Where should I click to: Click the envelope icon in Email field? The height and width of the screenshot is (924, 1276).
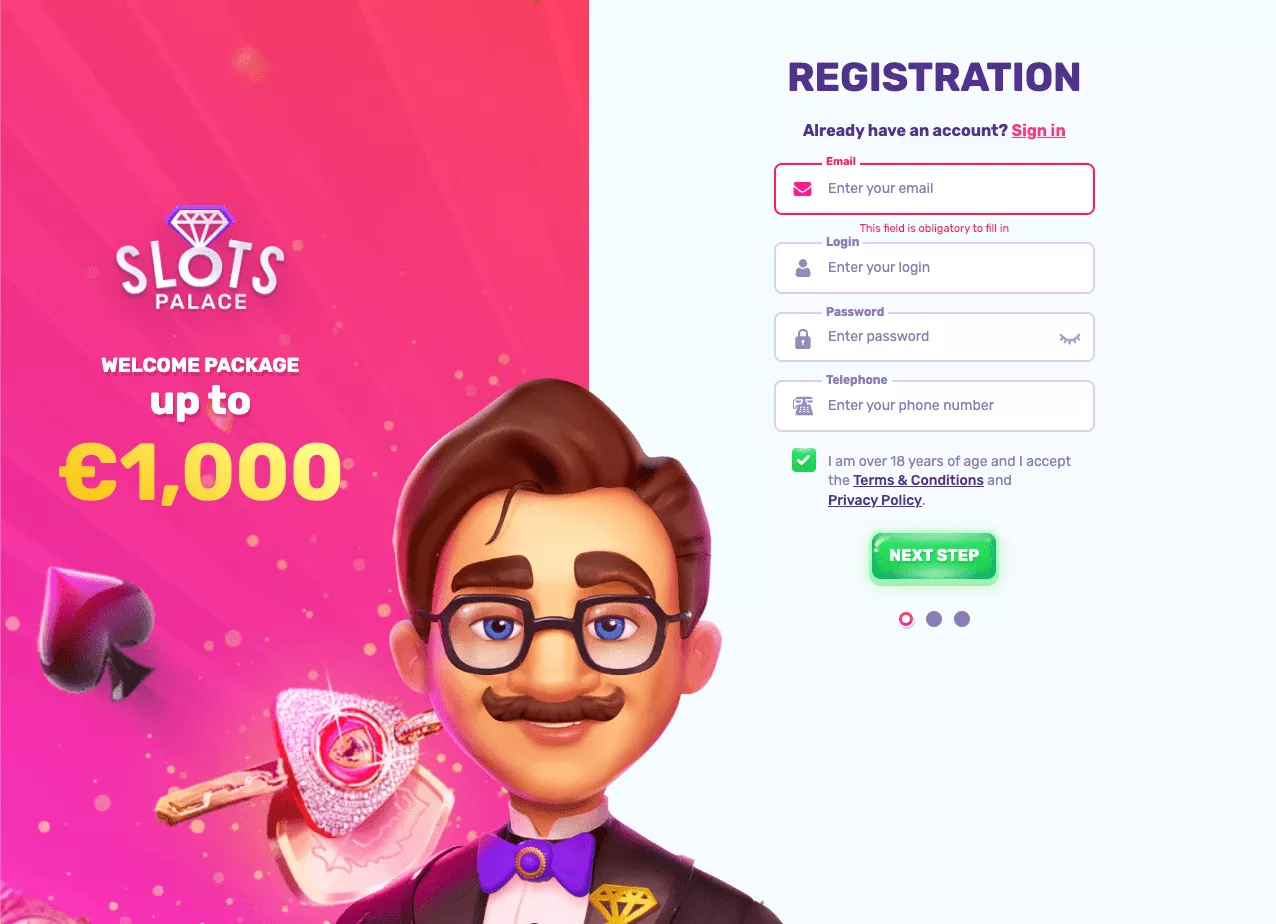802,189
